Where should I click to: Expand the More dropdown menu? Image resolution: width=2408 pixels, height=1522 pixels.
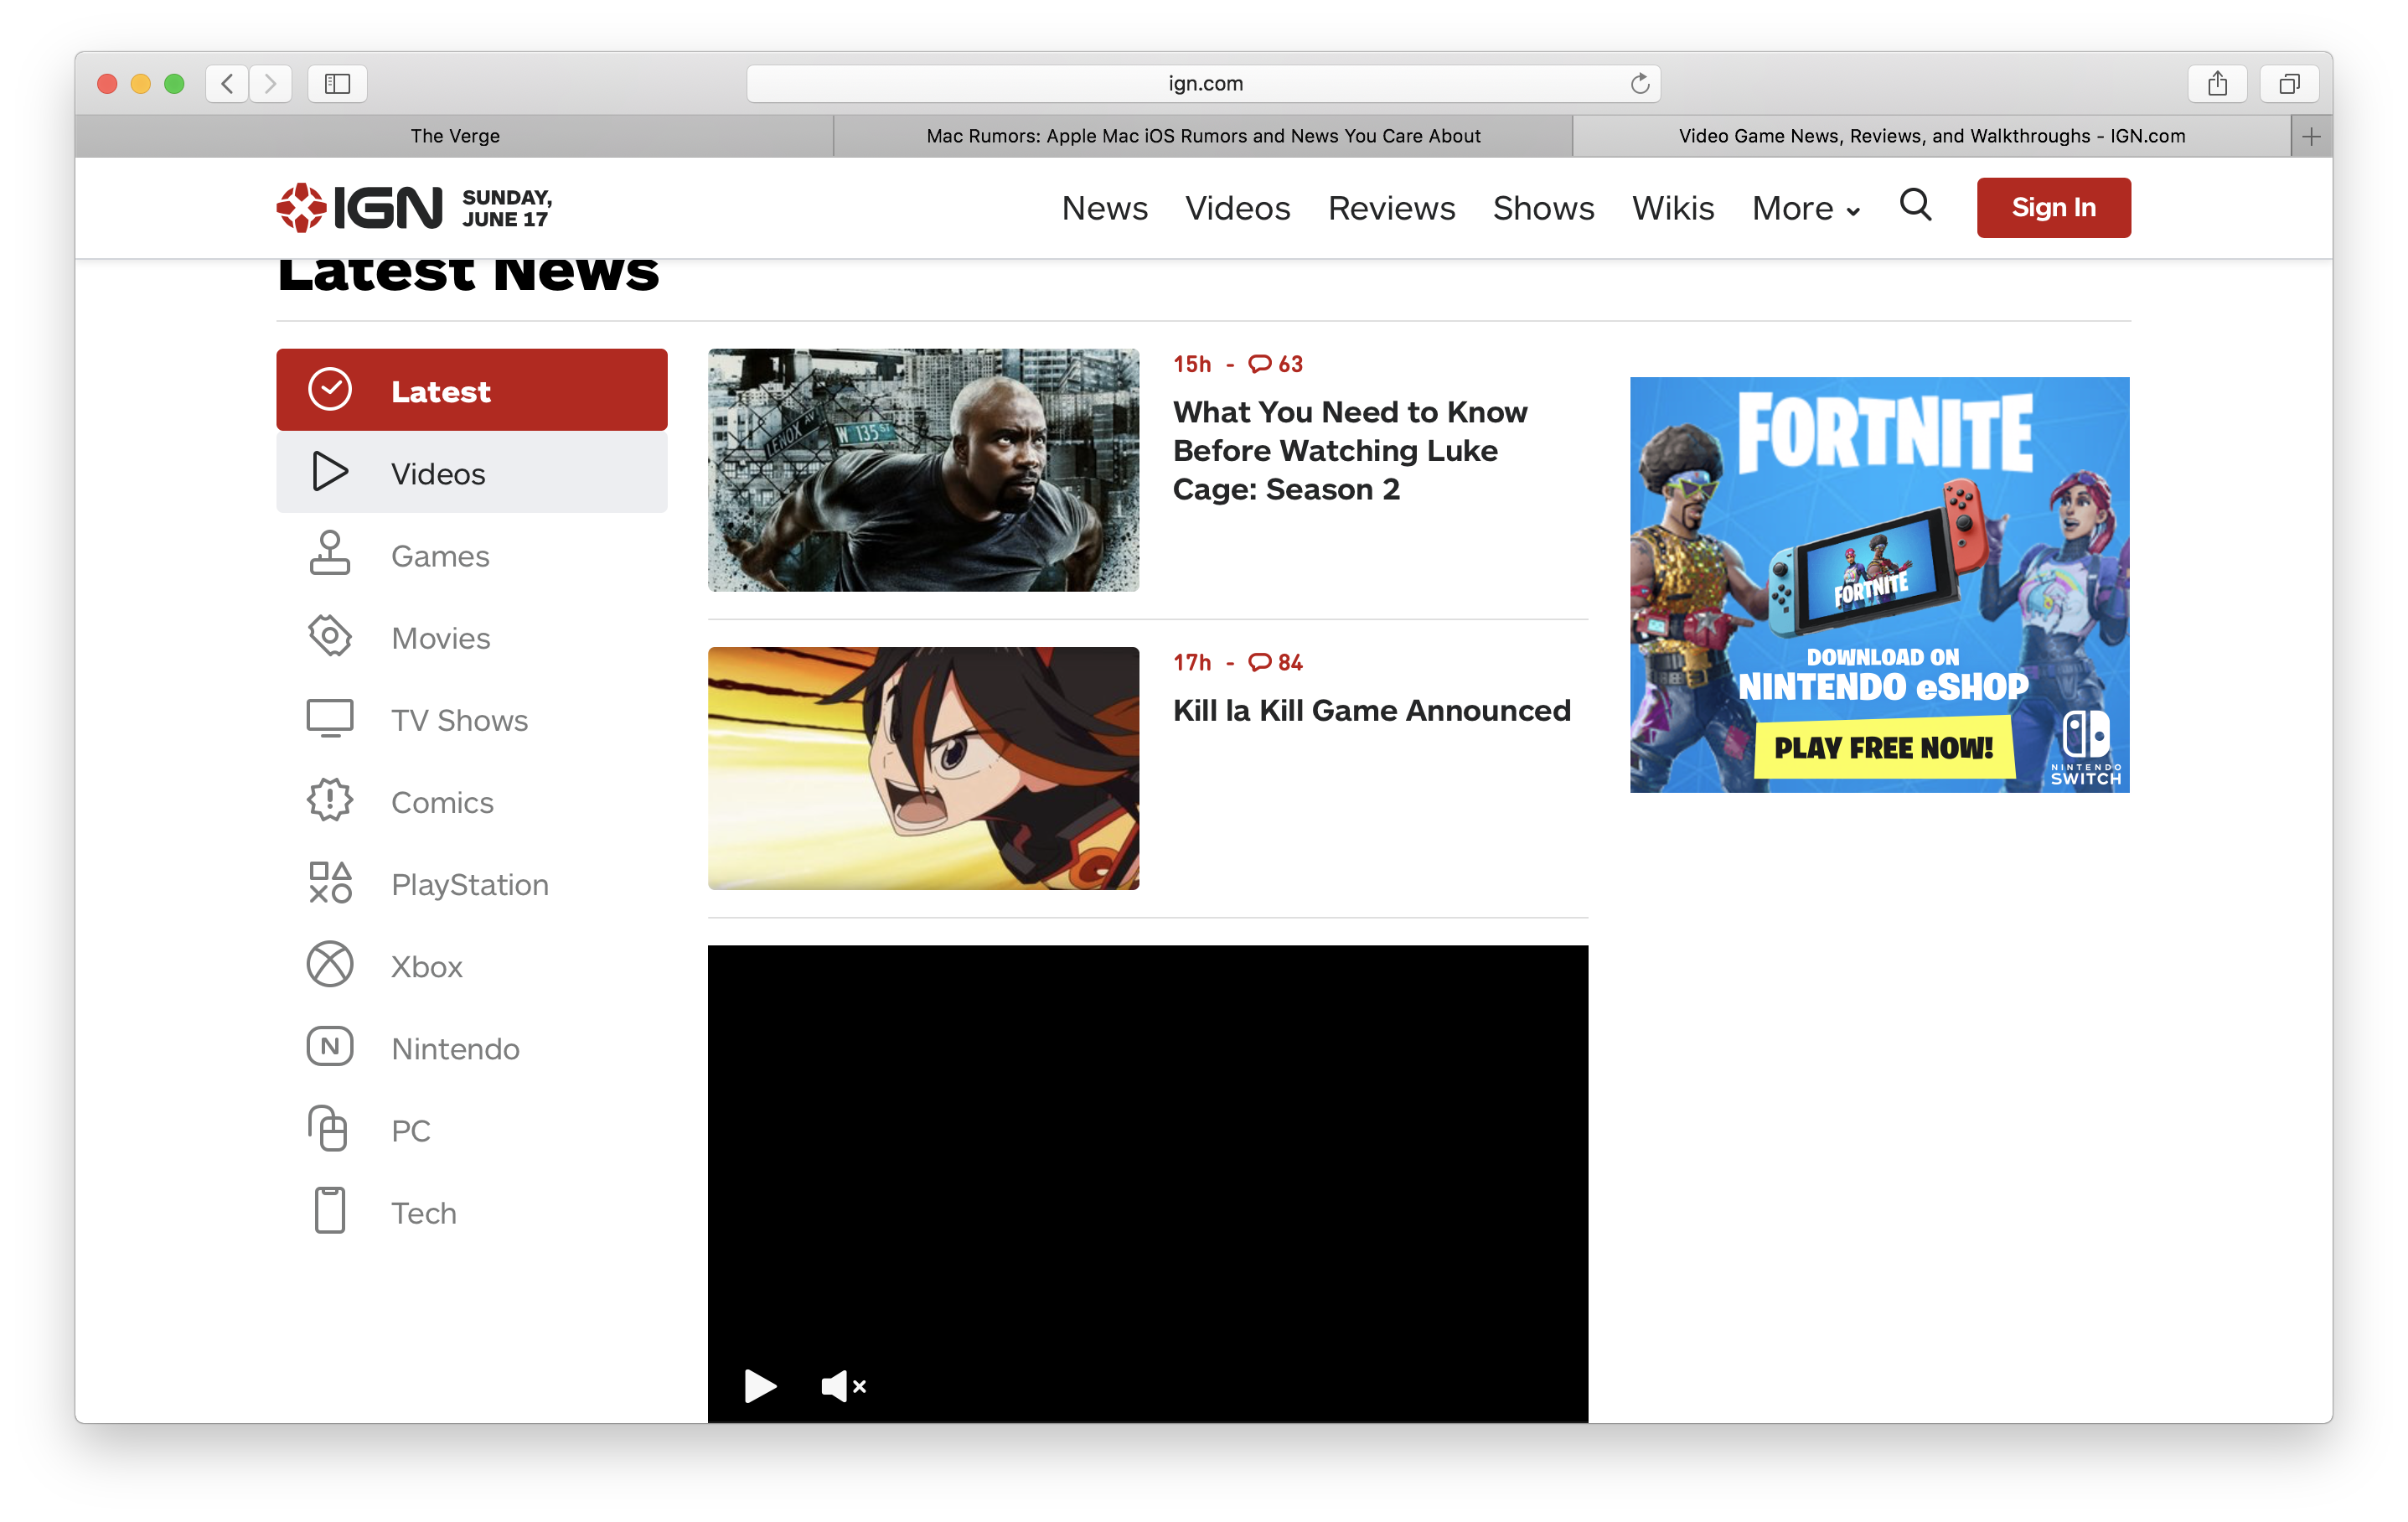pyautogui.click(x=1806, y=208)
